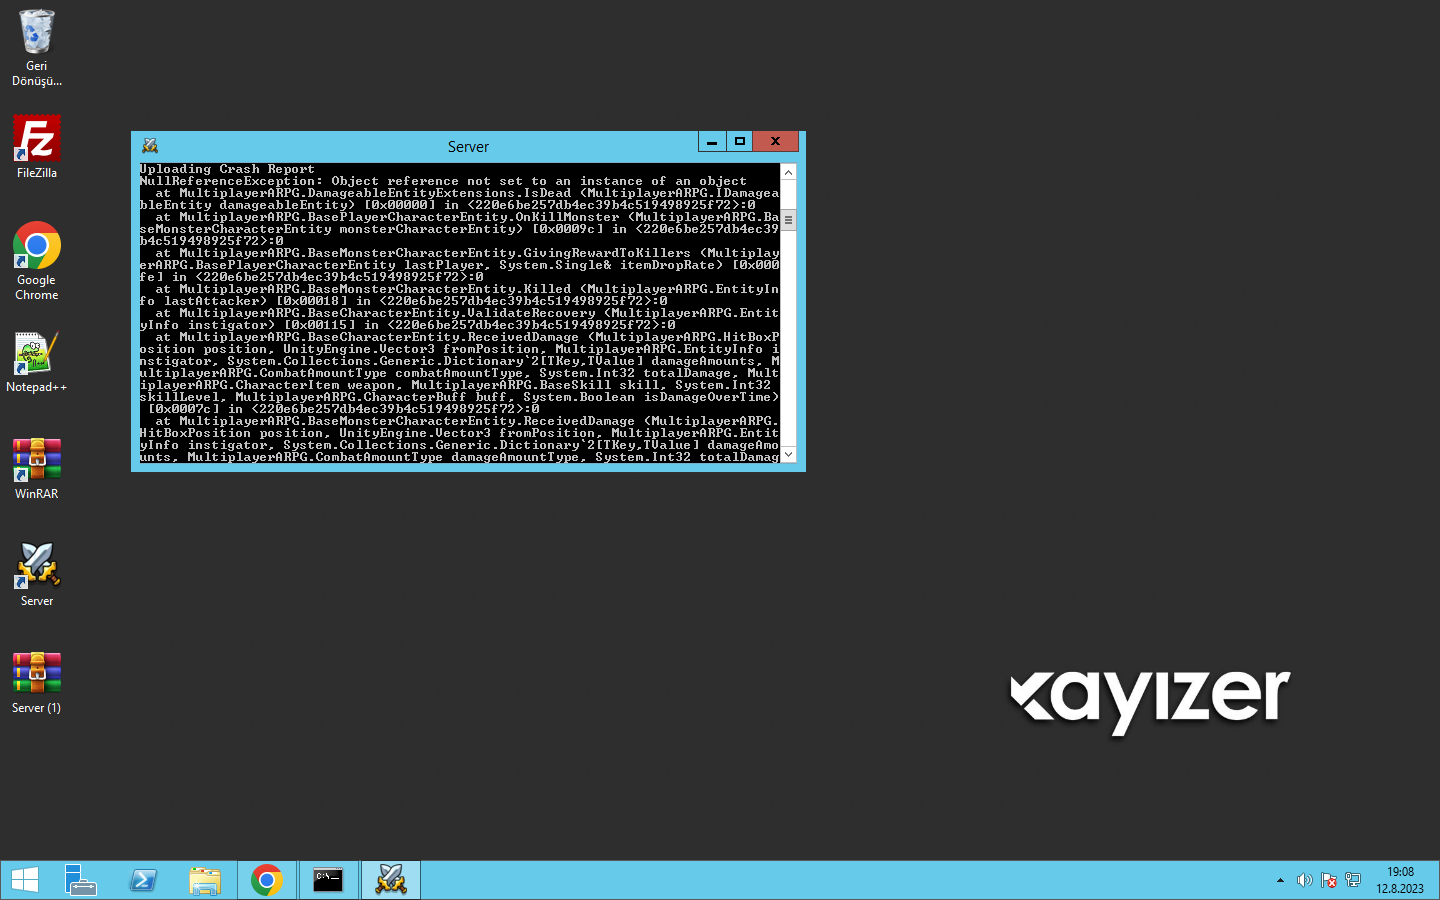This screenshot has height=900, width=1440.
Task: Open the network status tray icon
Action: (x=1353, y=880)
